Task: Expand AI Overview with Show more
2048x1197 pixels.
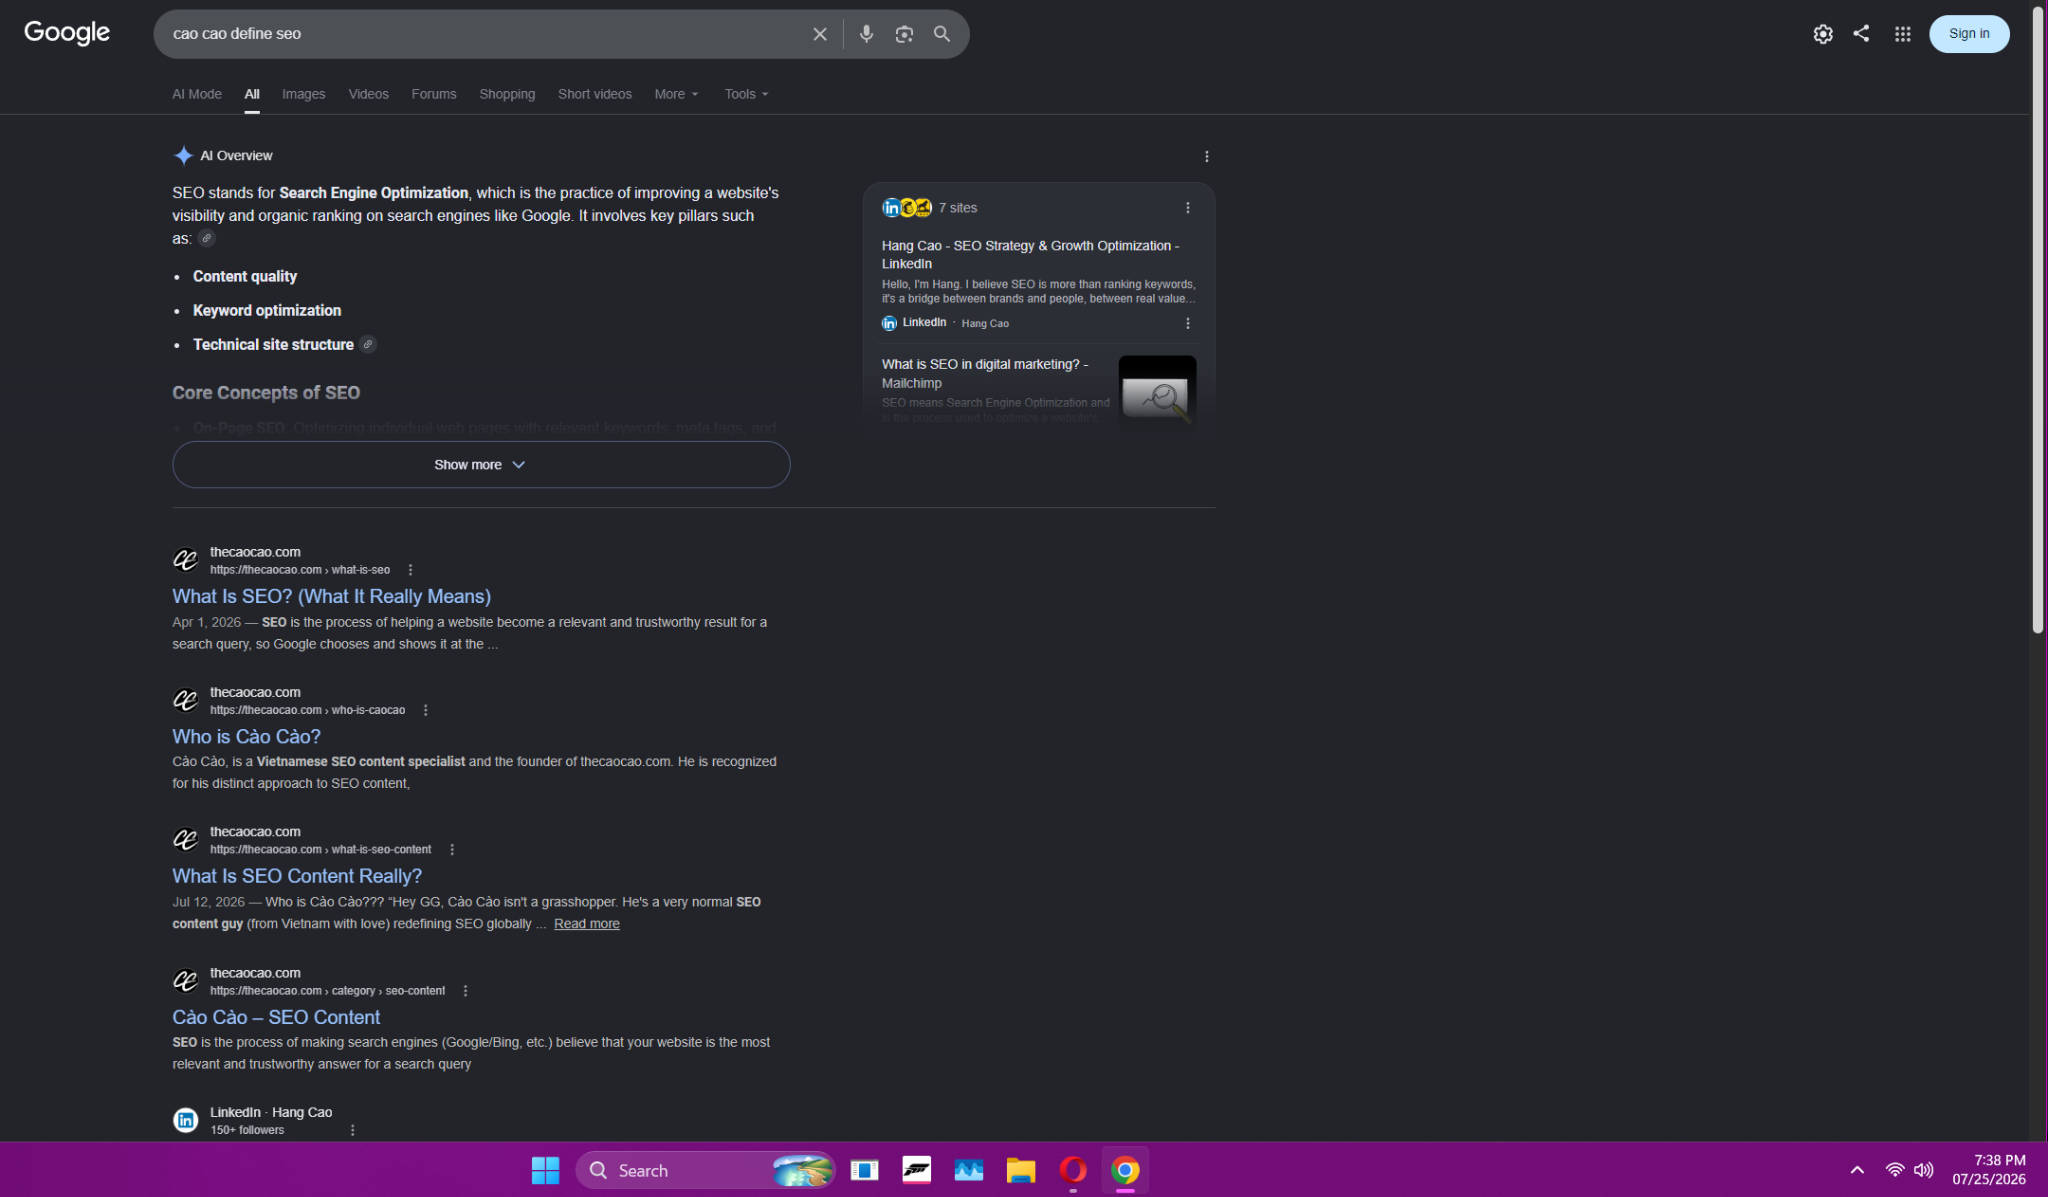Action: tap(481, 465)
